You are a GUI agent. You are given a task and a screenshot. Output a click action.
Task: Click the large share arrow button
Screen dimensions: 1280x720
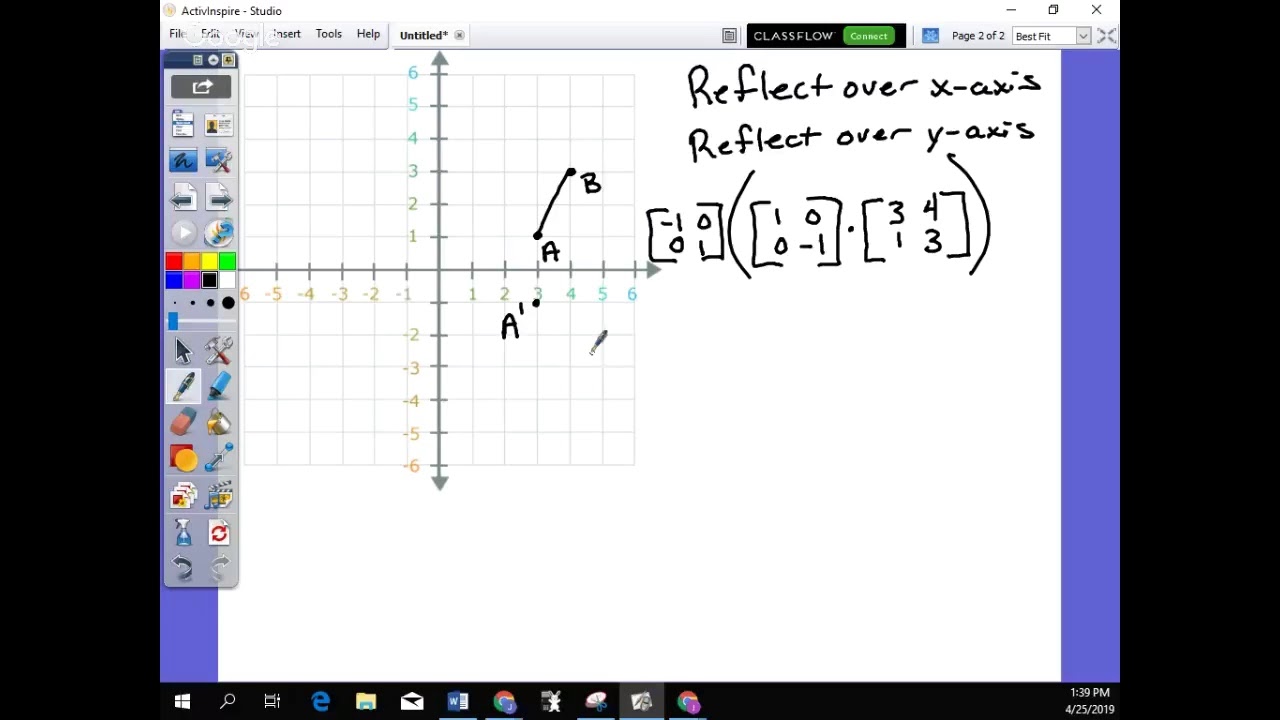(201, 87)
